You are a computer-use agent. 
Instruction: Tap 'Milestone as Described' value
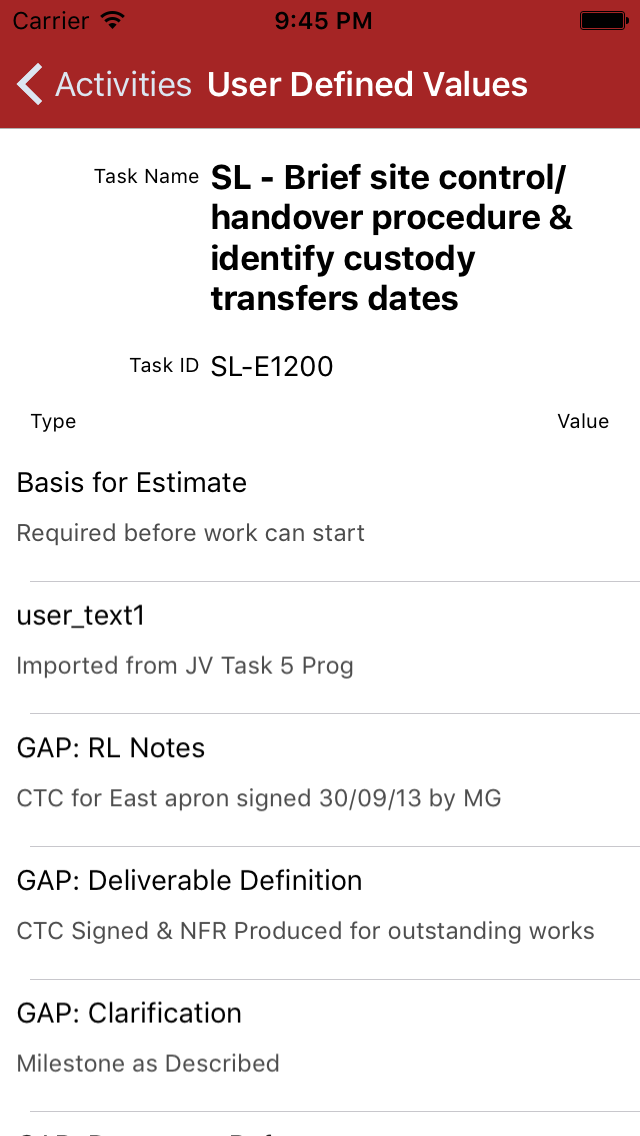[x=148, y=1063]
